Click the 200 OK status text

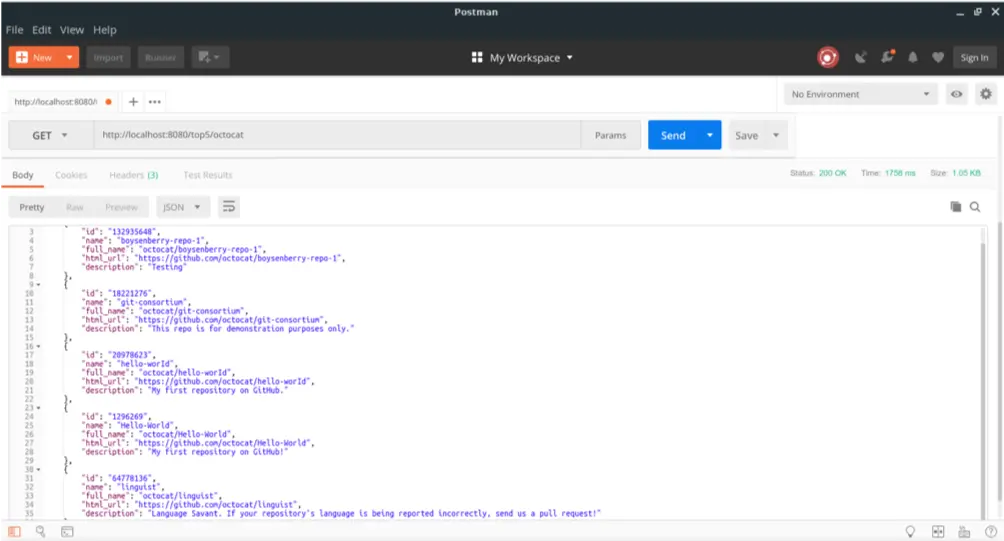(832, 173)
